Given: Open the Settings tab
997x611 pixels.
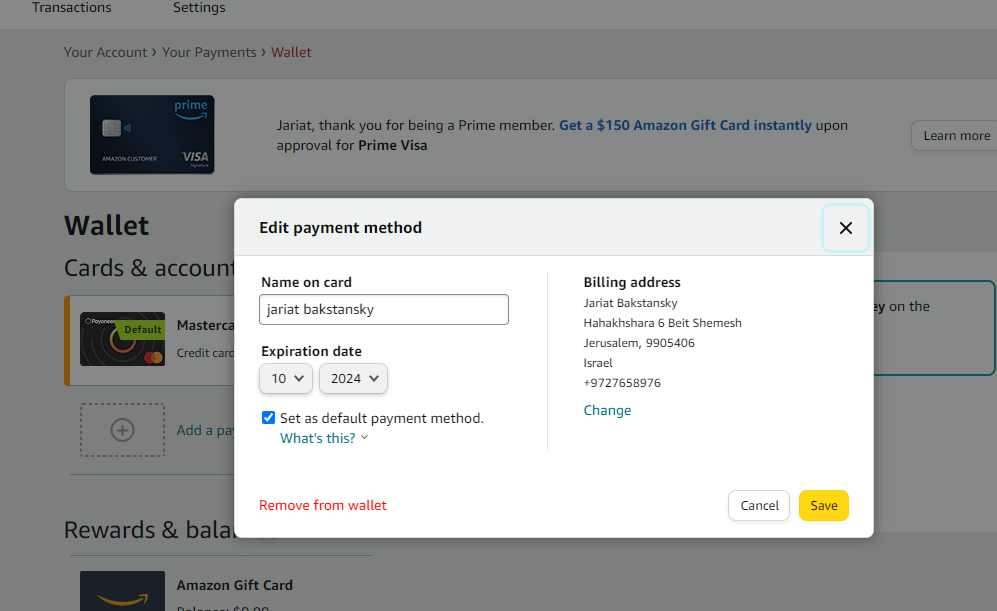Looking at the screenshot, I should click(199, 8).
